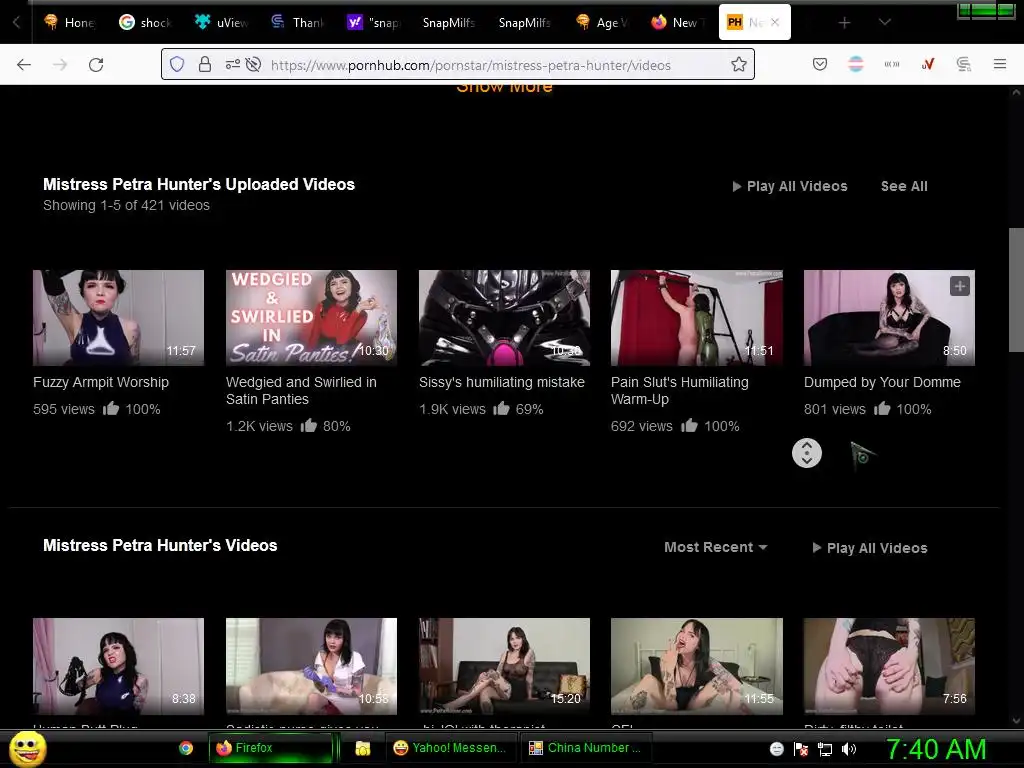Switch to the Thank tab
This screenshot has width=1024, height=768.
[297, 22]
